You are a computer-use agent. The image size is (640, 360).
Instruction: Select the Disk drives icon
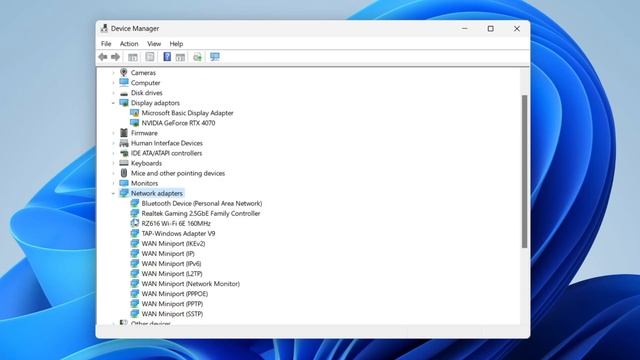click(x=124, y=93)
